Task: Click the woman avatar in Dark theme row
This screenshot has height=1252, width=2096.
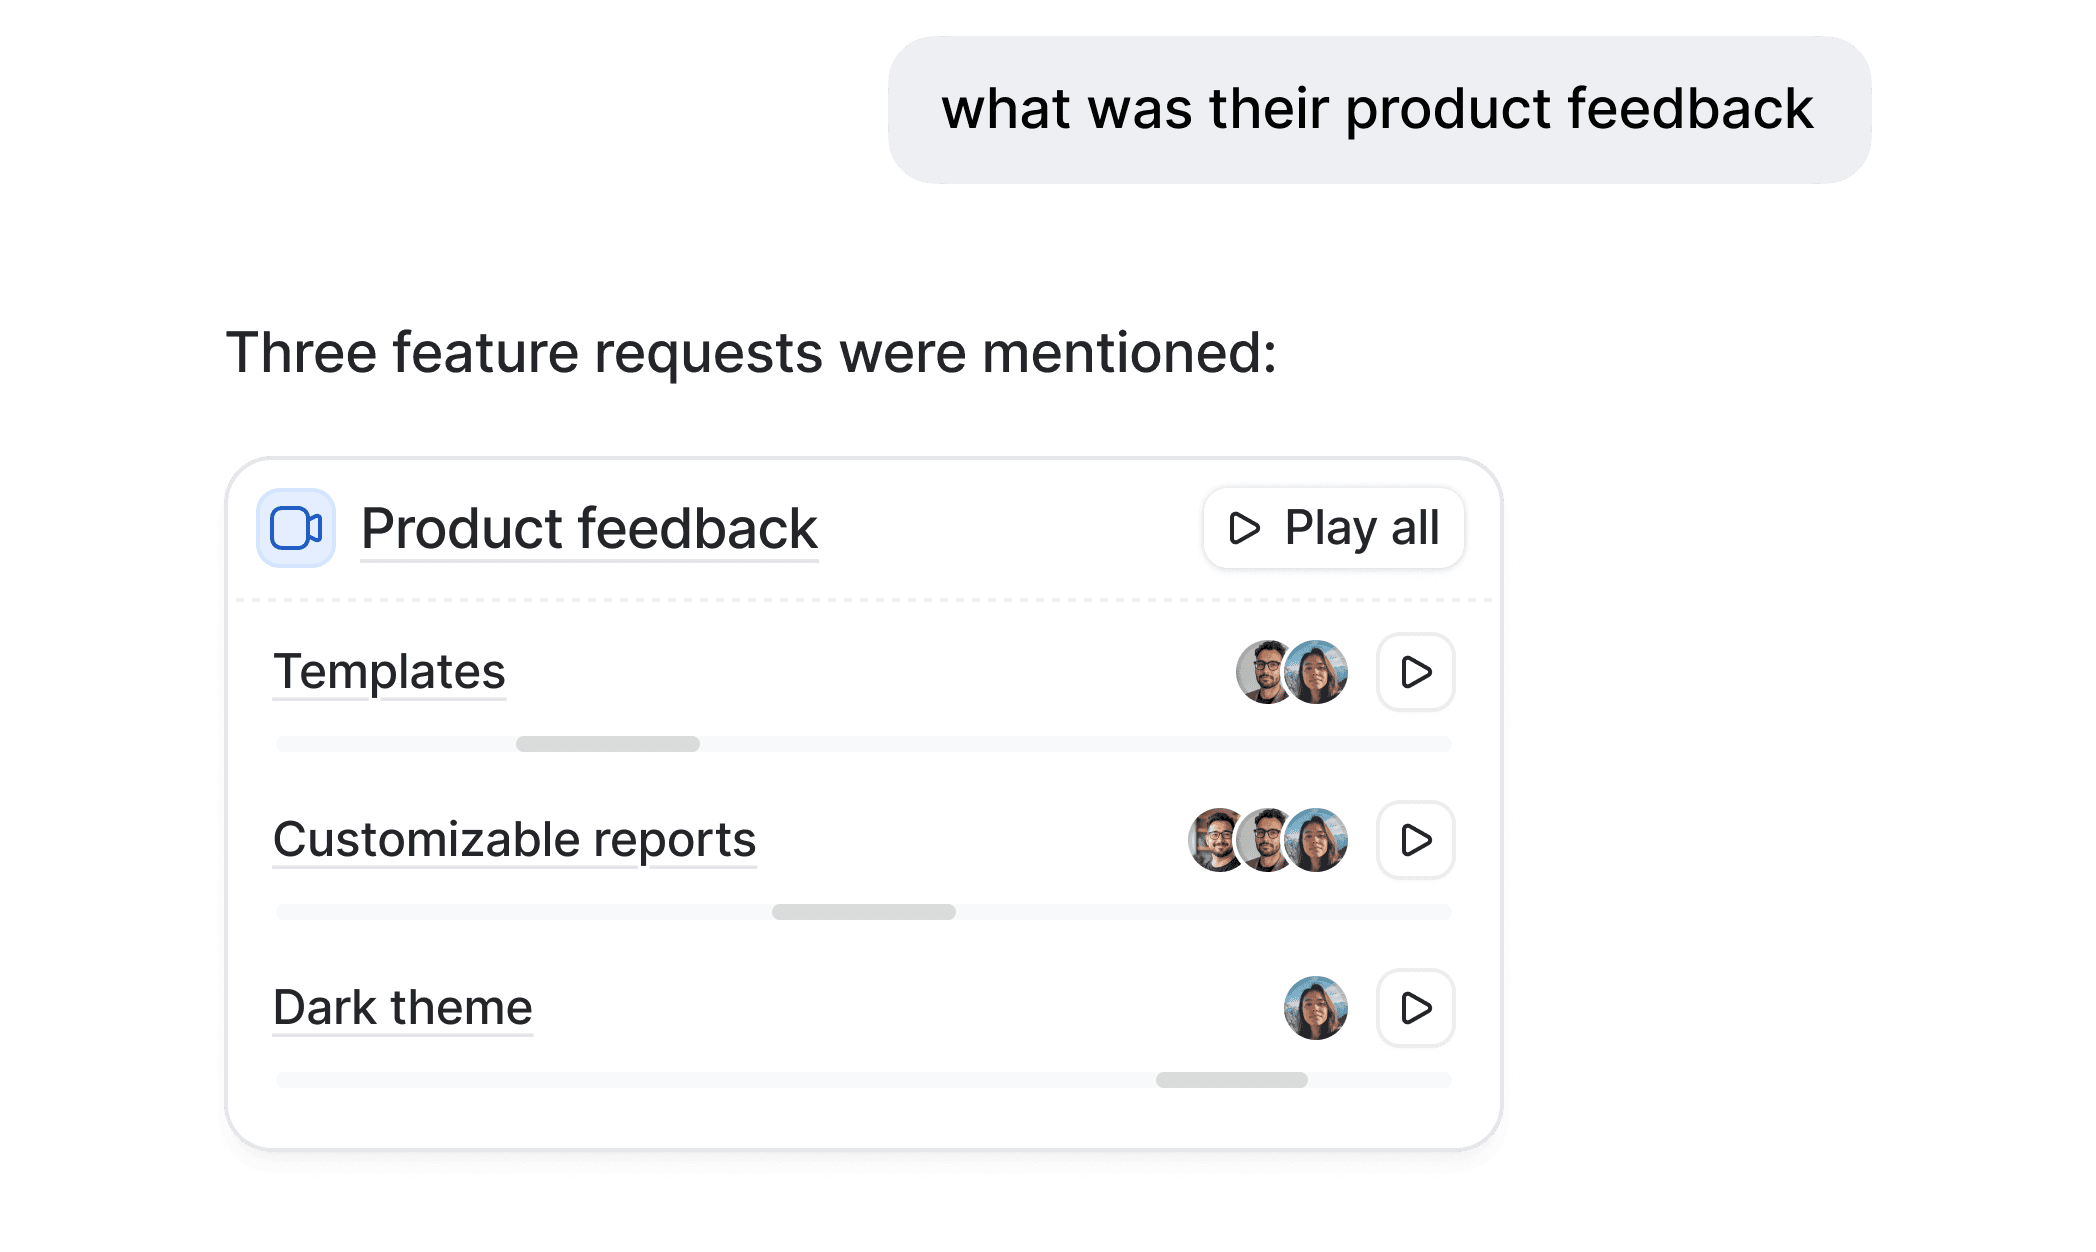Action: pyautogui.click(x=1316, y=1008)
